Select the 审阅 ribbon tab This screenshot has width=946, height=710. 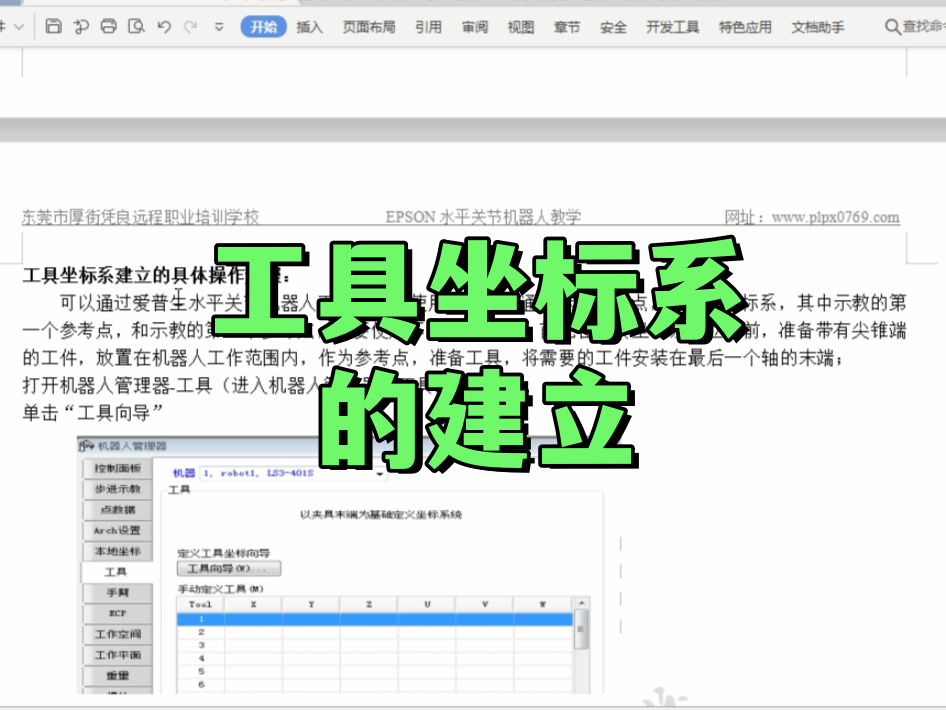(475, 27)
